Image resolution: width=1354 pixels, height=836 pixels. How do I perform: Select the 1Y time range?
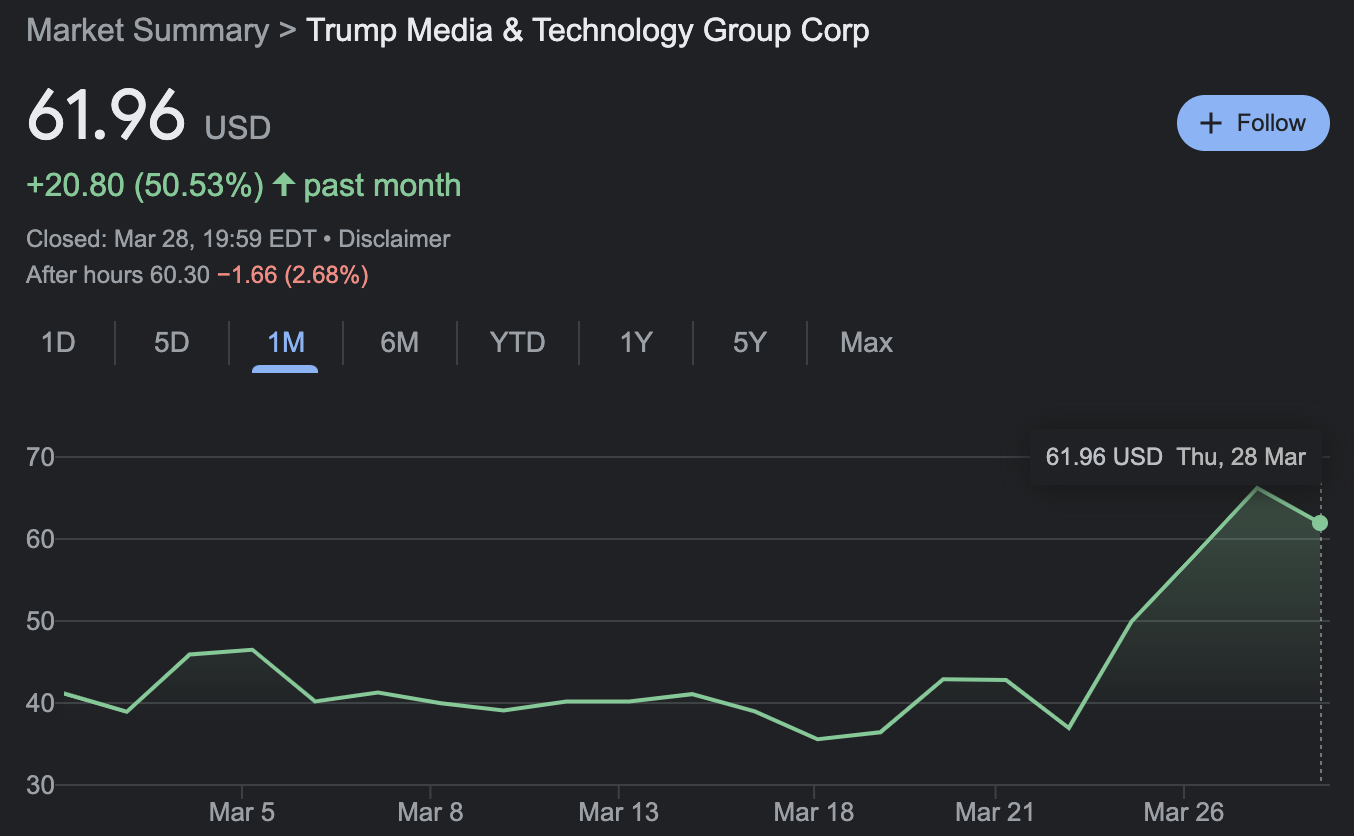pos(636,343)
